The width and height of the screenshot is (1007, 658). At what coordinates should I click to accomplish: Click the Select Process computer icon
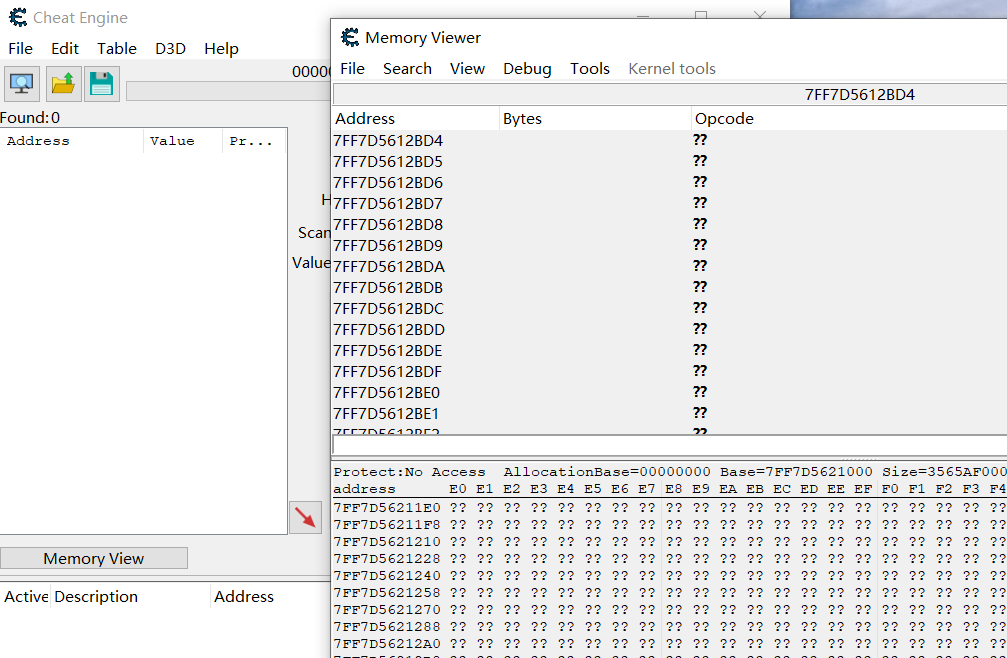coord(22,84)
